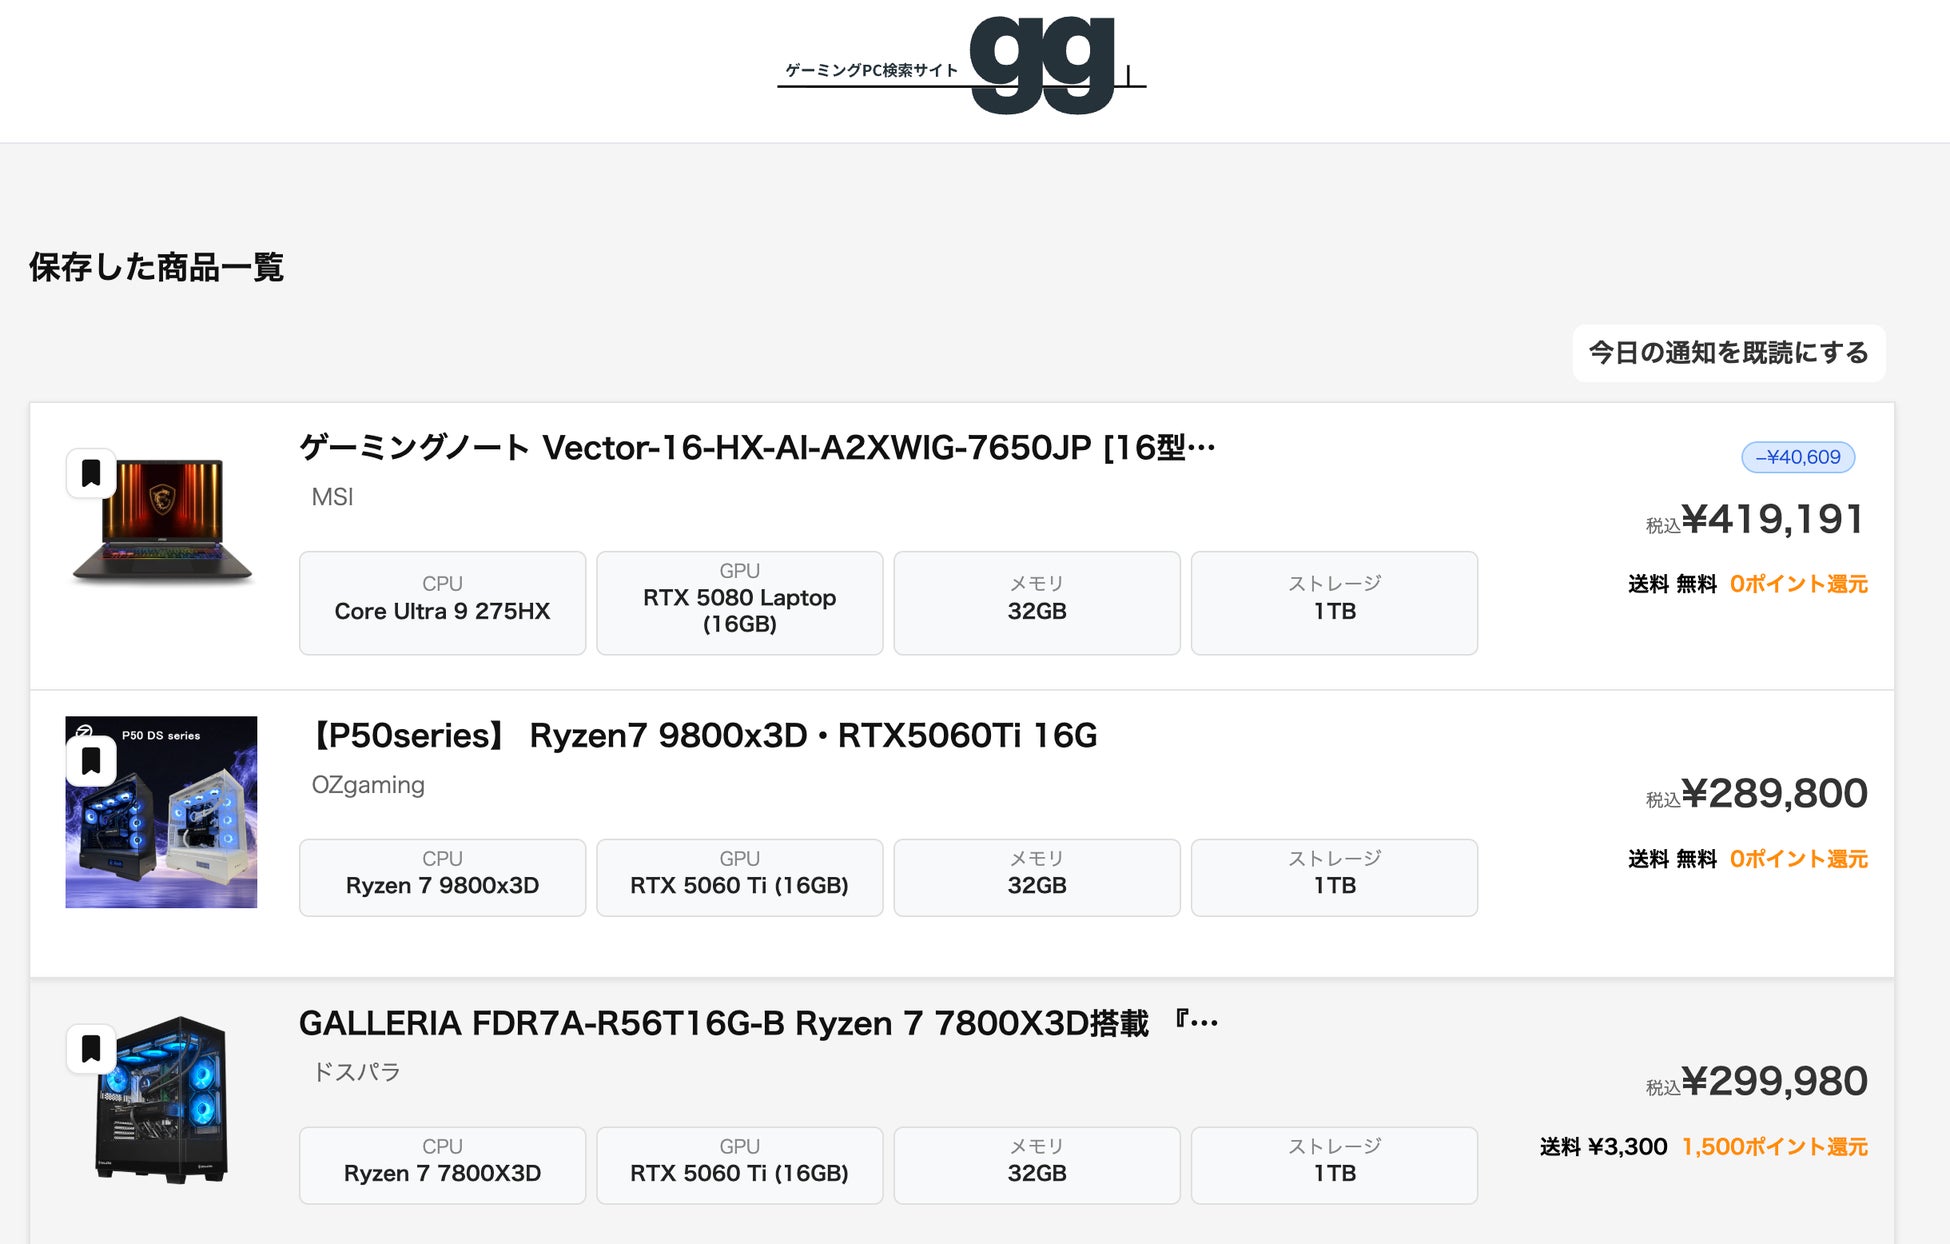This screenshot has height=1244, width=1950.
Task: Remove the P50series bookmark
Action: pos(91,761)
